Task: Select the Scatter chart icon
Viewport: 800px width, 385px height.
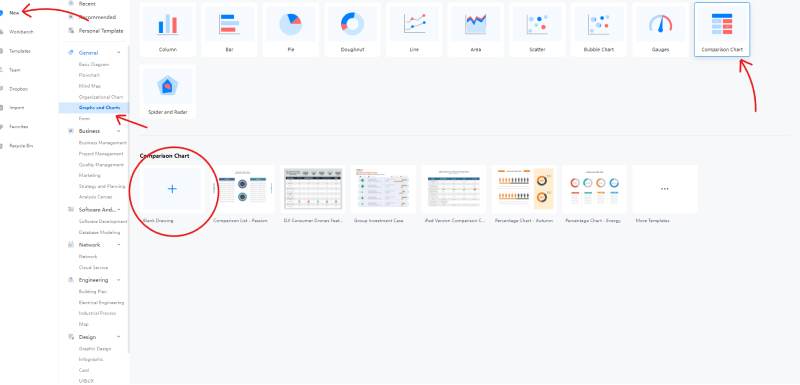Action: tap(537, 24)
